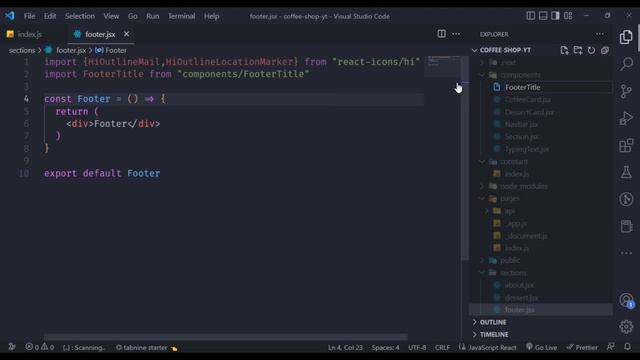Open the Terminal menu
This screenshot has width=640, height=360.
(182, 16)
